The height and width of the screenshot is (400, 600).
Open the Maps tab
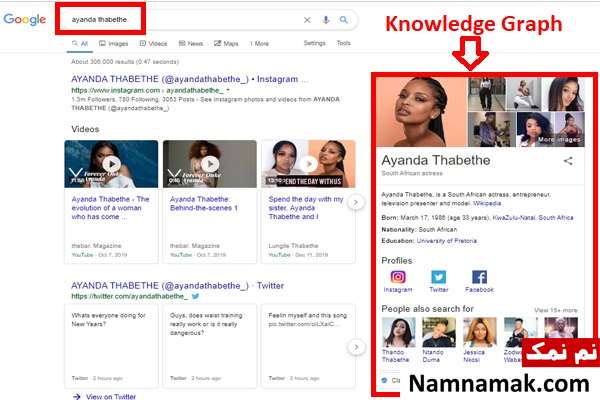coord(226,44)
